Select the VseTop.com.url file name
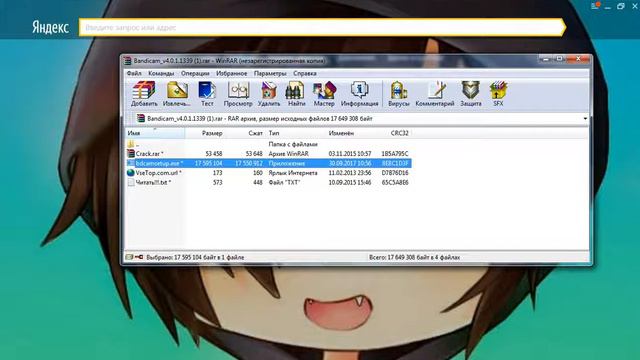Screen dimensions: 640x360 [x=158, y=173]
